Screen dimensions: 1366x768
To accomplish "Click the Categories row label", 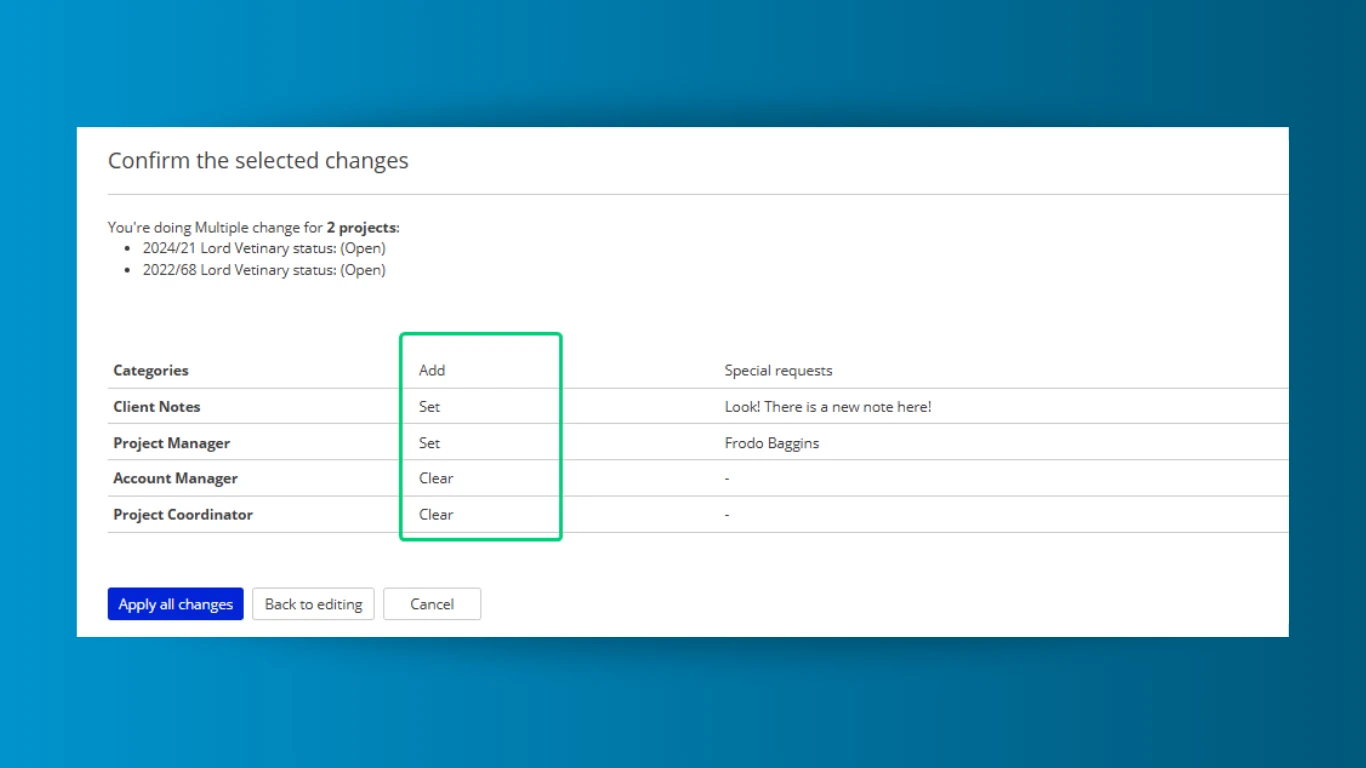I will point(151,370).
